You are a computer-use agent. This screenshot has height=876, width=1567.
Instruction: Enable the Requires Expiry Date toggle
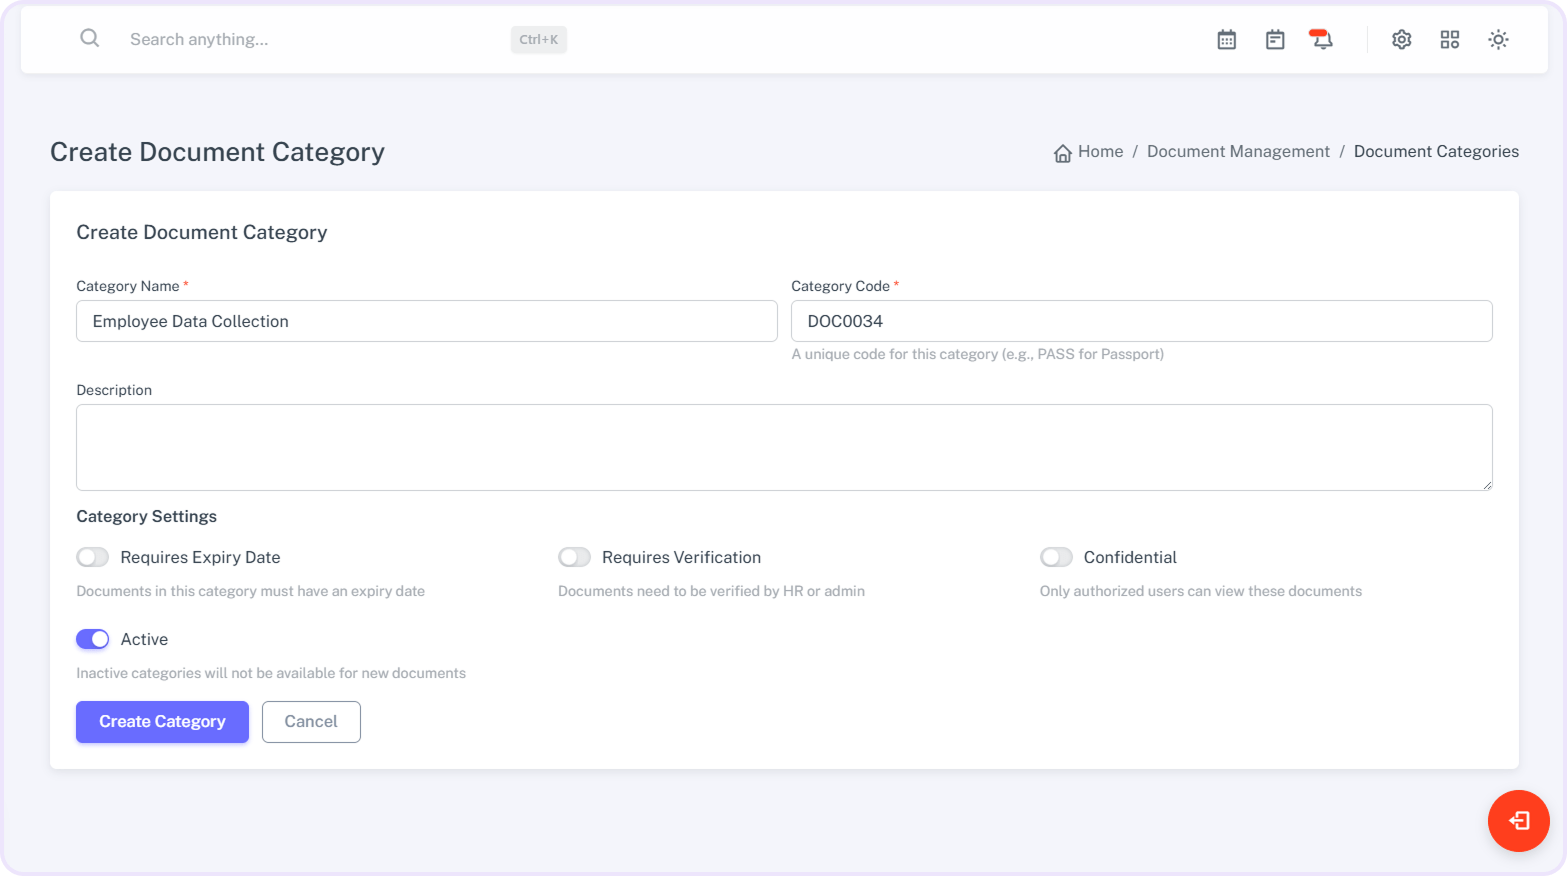(93, 557)
